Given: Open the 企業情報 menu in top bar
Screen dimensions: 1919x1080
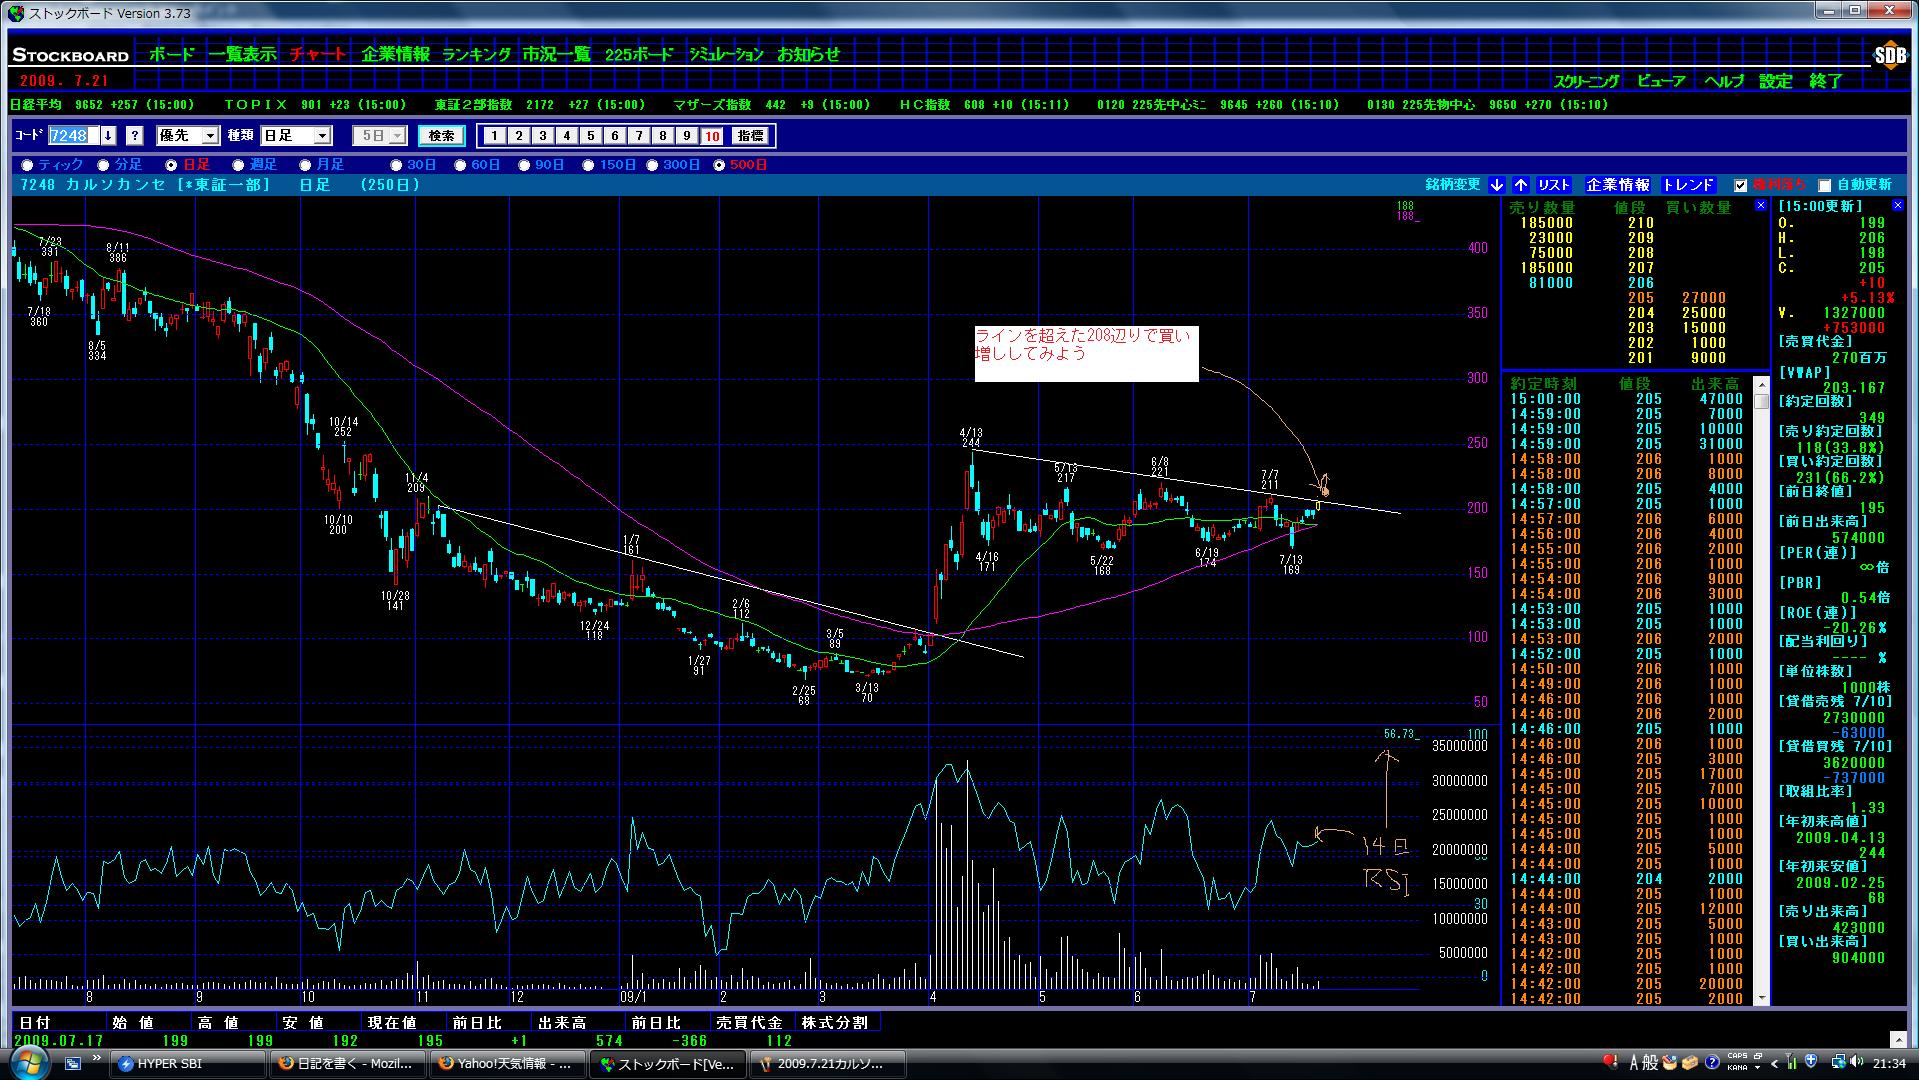Looking at the screenshot, I should pyautogui.click(x=395, y=55).
